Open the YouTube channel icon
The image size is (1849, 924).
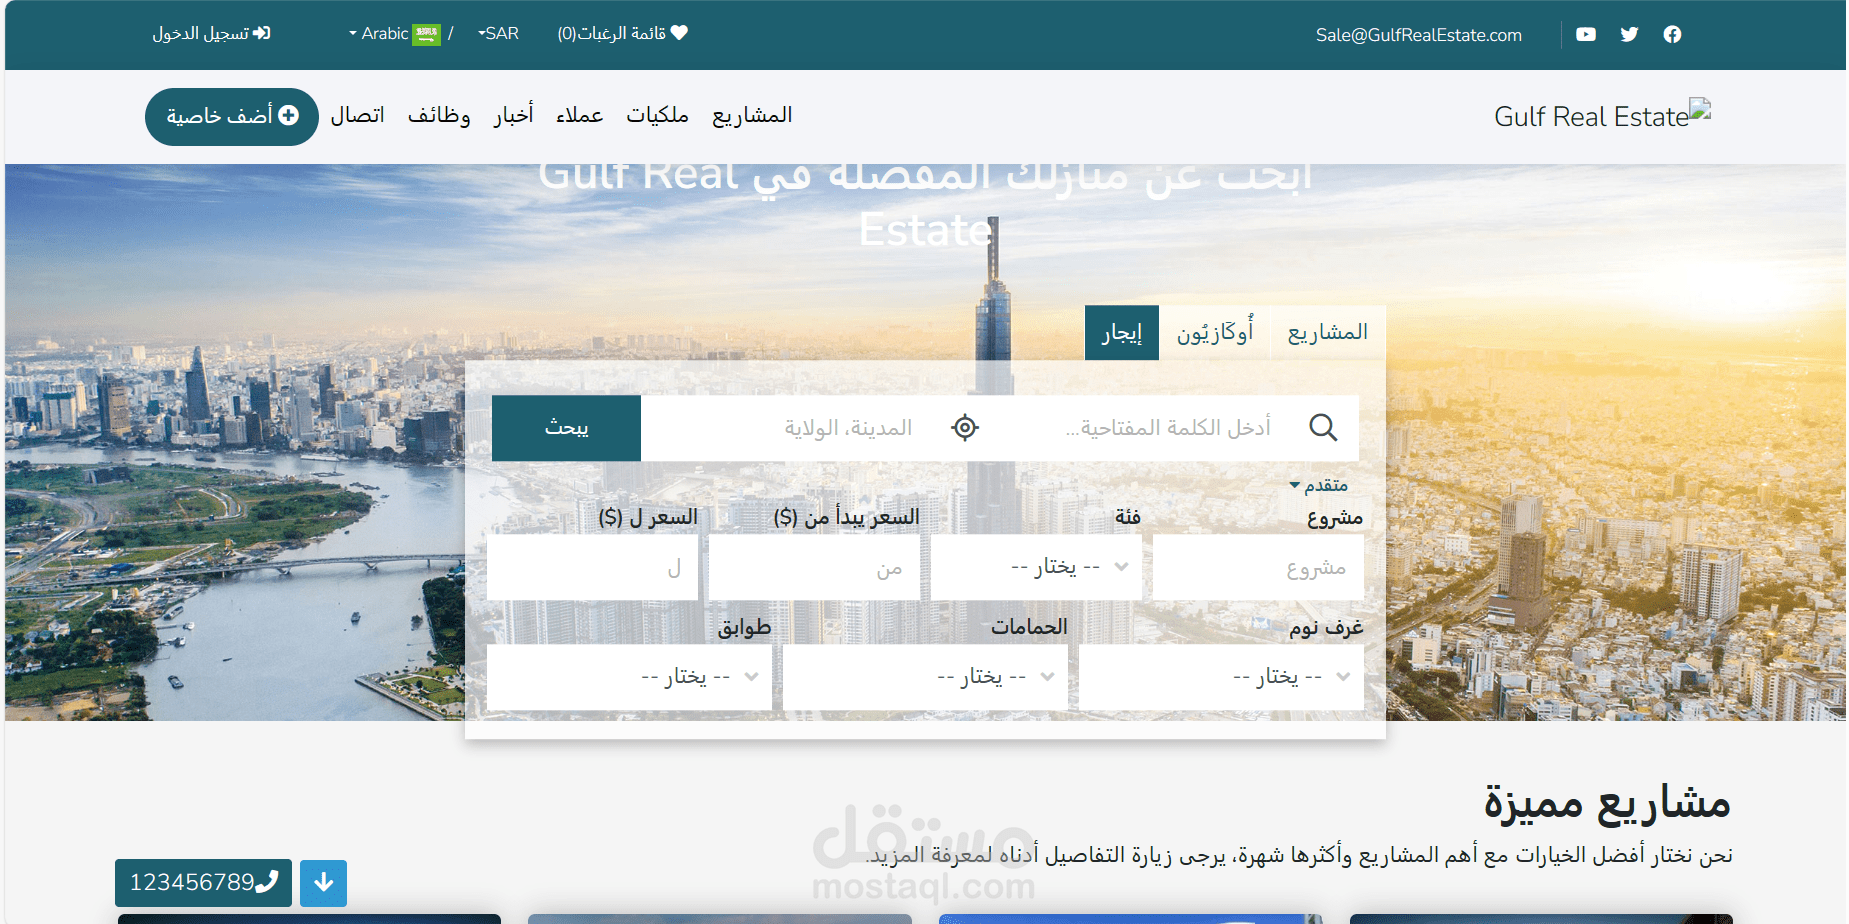[x=1586, y=34]
